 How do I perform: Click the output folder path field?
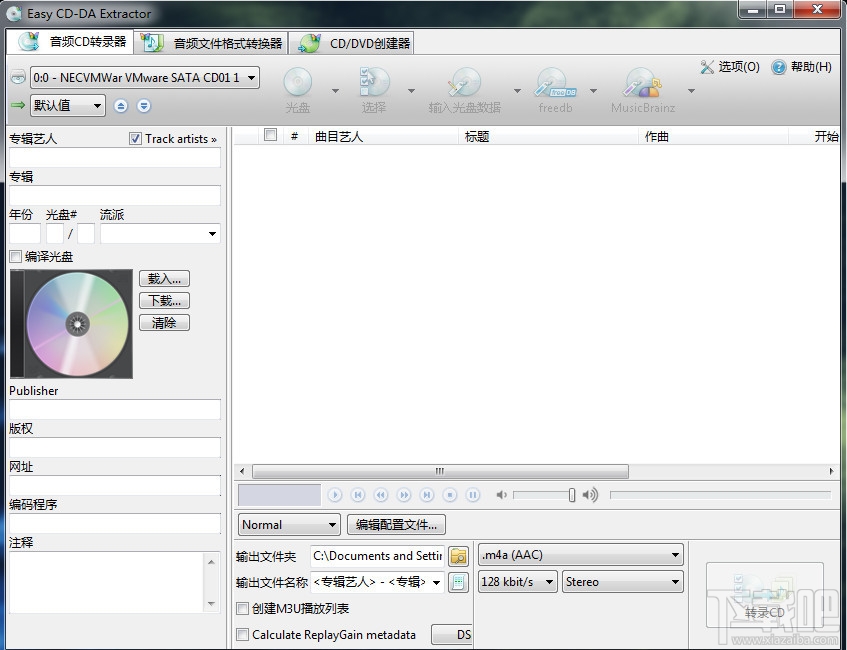pyautogui.click(x=377, y=555)
